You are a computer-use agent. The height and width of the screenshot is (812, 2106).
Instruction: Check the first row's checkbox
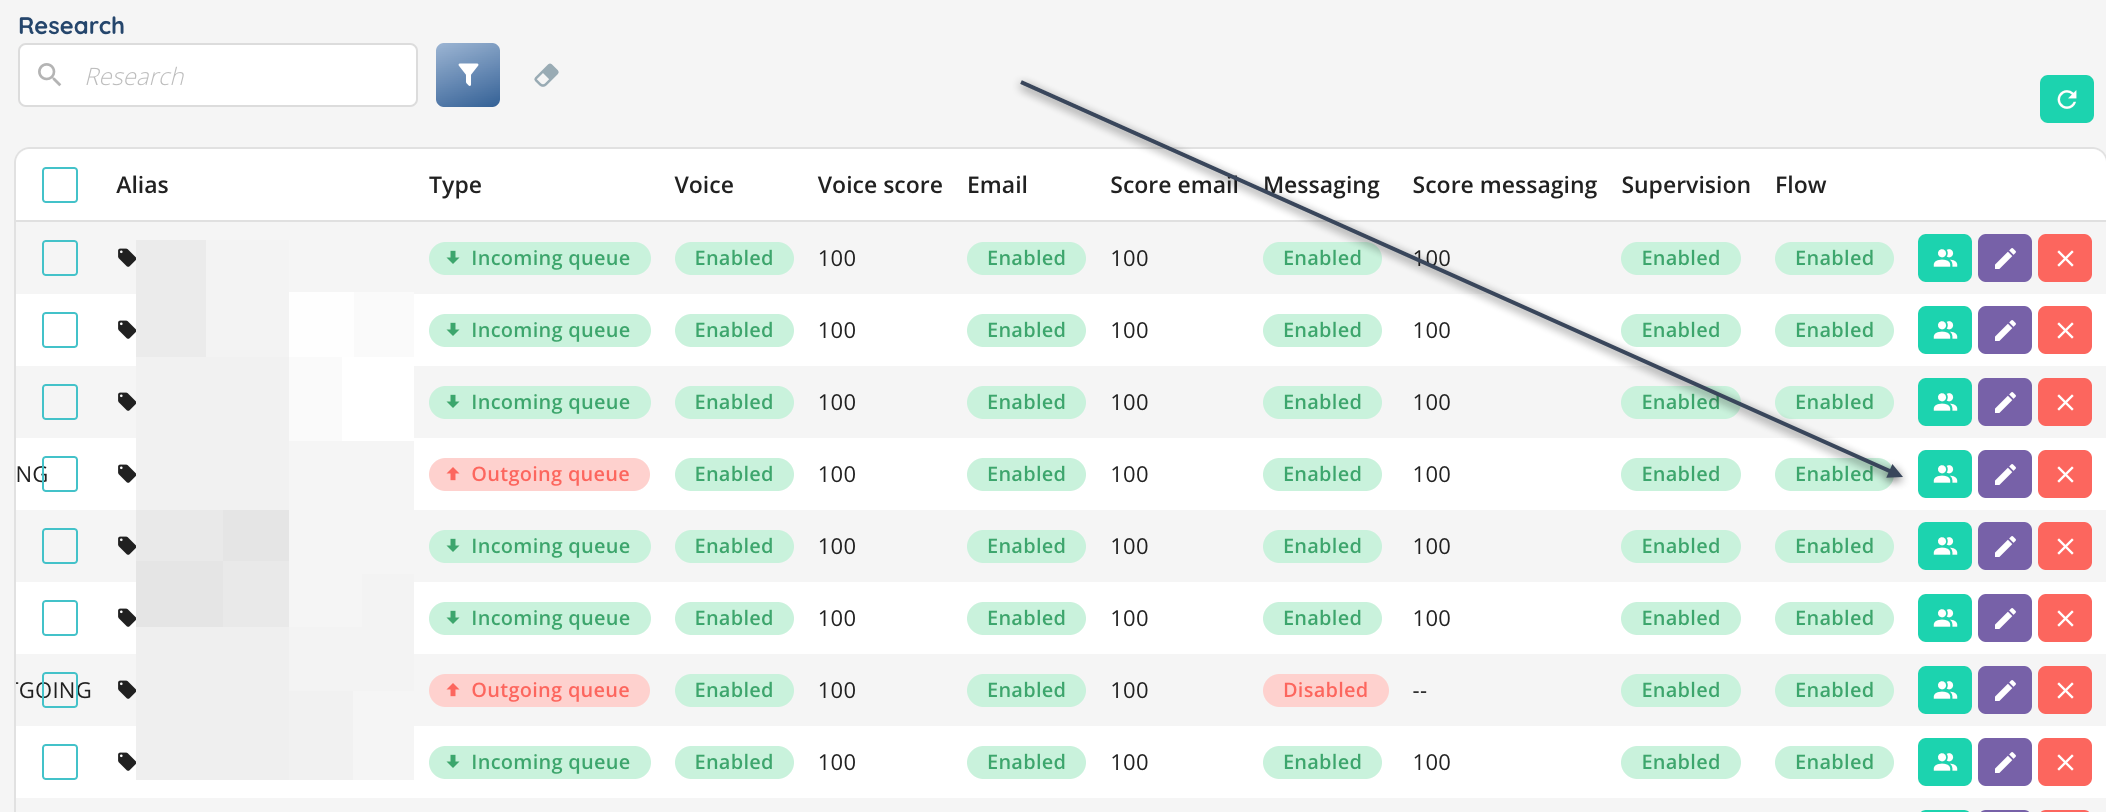[60, 258]
